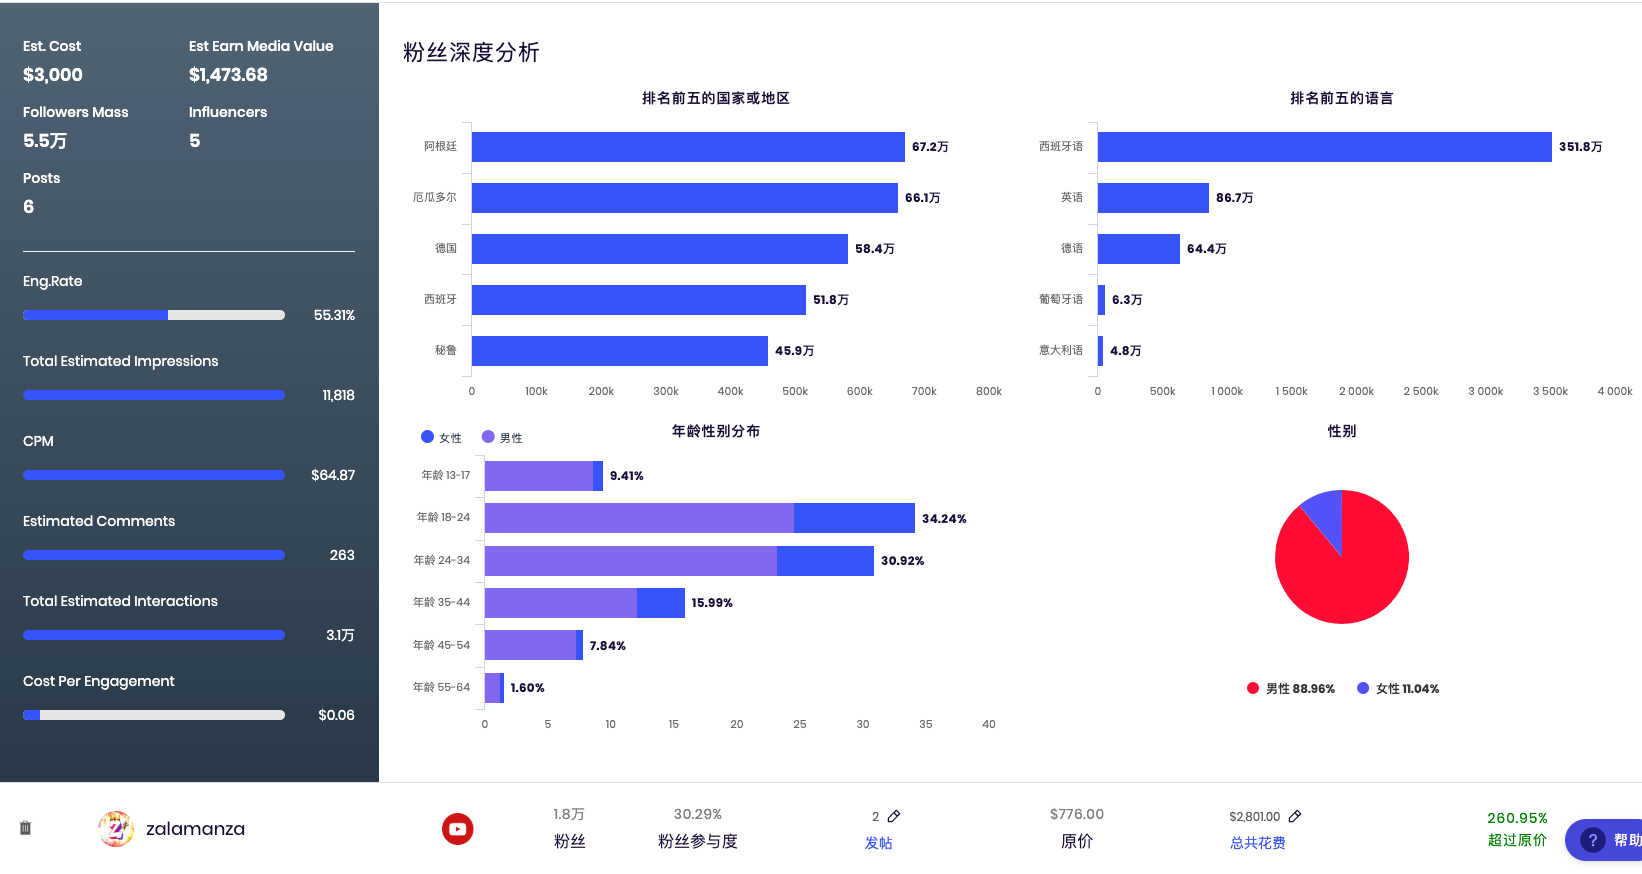Click the Followers Mass value 5.5万
The height and width of the screenshot is (874, 1642).
tap(45, 141)
